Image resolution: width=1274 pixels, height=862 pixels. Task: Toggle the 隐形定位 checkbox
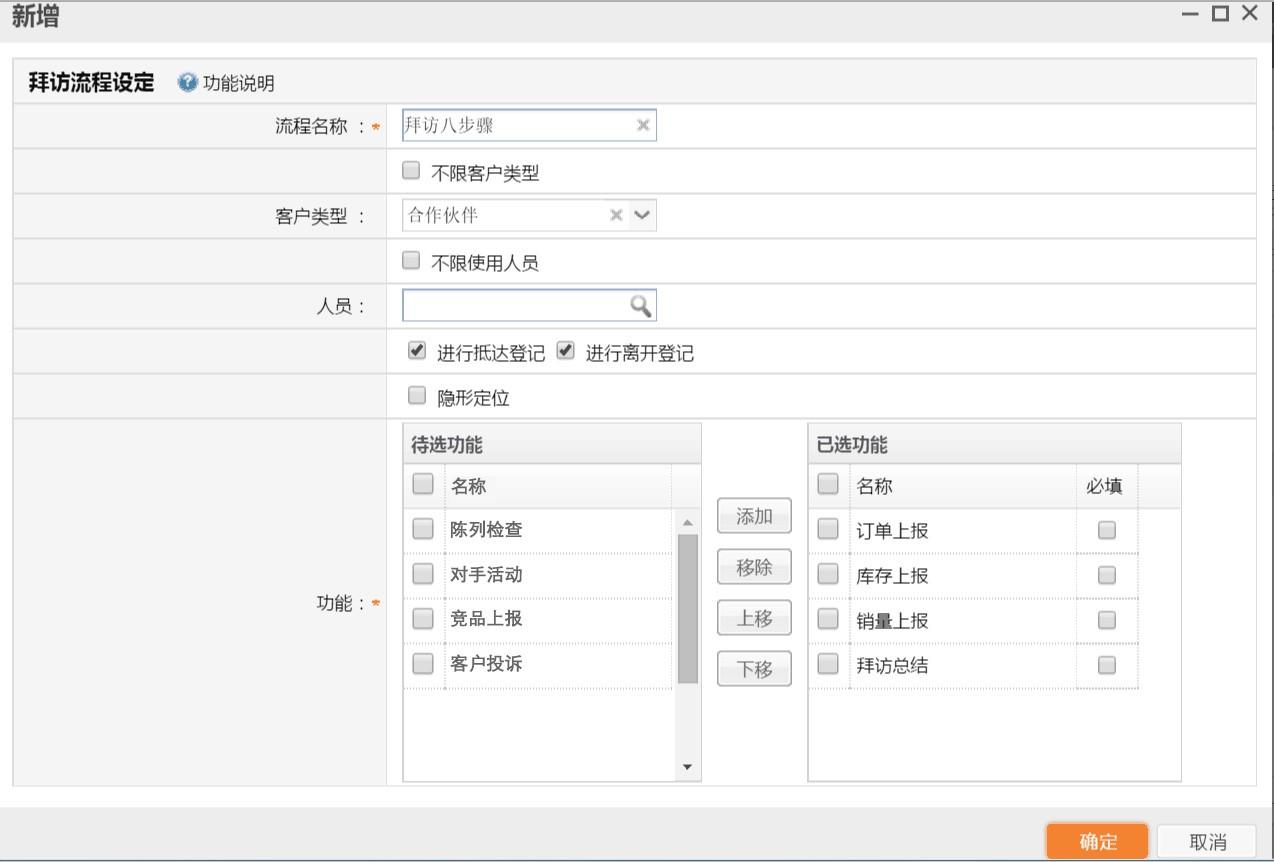click(418, 396)
